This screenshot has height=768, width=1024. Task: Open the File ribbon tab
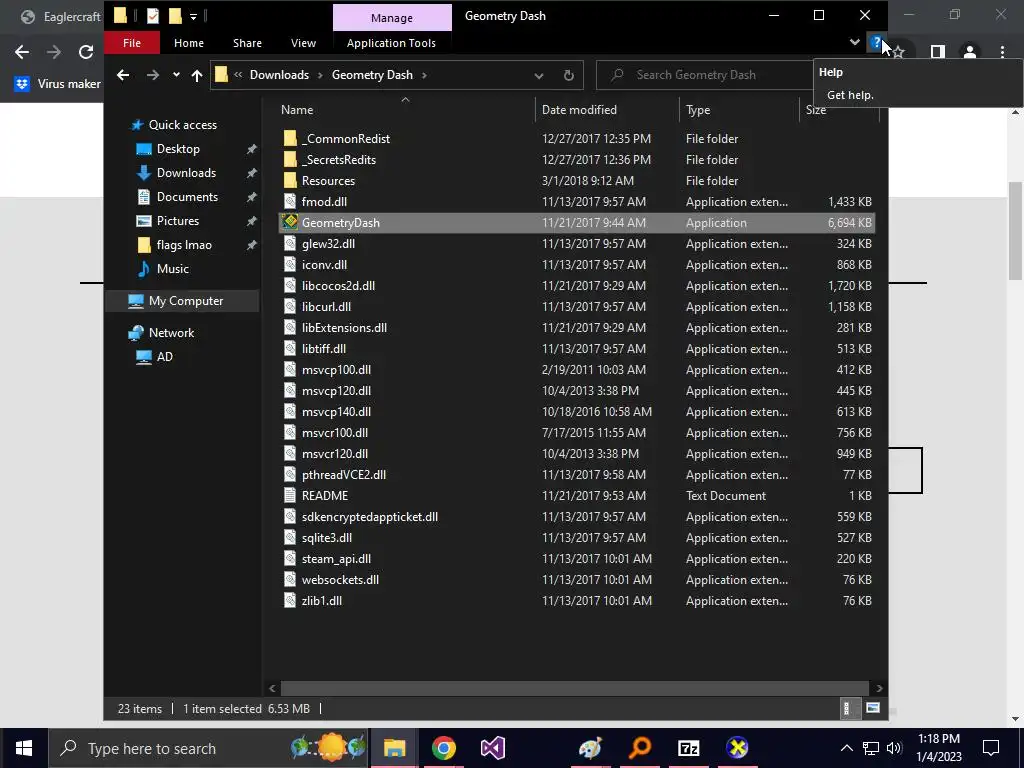(x=131, y=43)
